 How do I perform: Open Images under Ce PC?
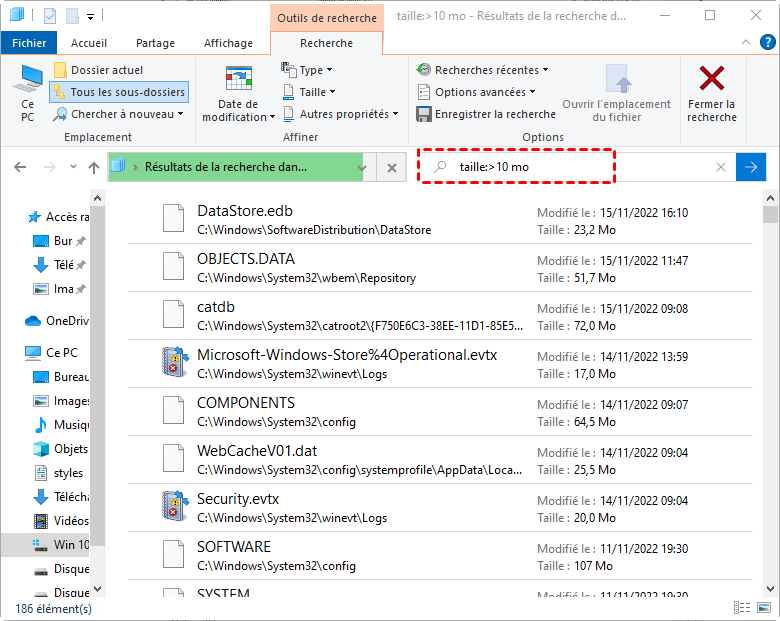coord(61,401)
